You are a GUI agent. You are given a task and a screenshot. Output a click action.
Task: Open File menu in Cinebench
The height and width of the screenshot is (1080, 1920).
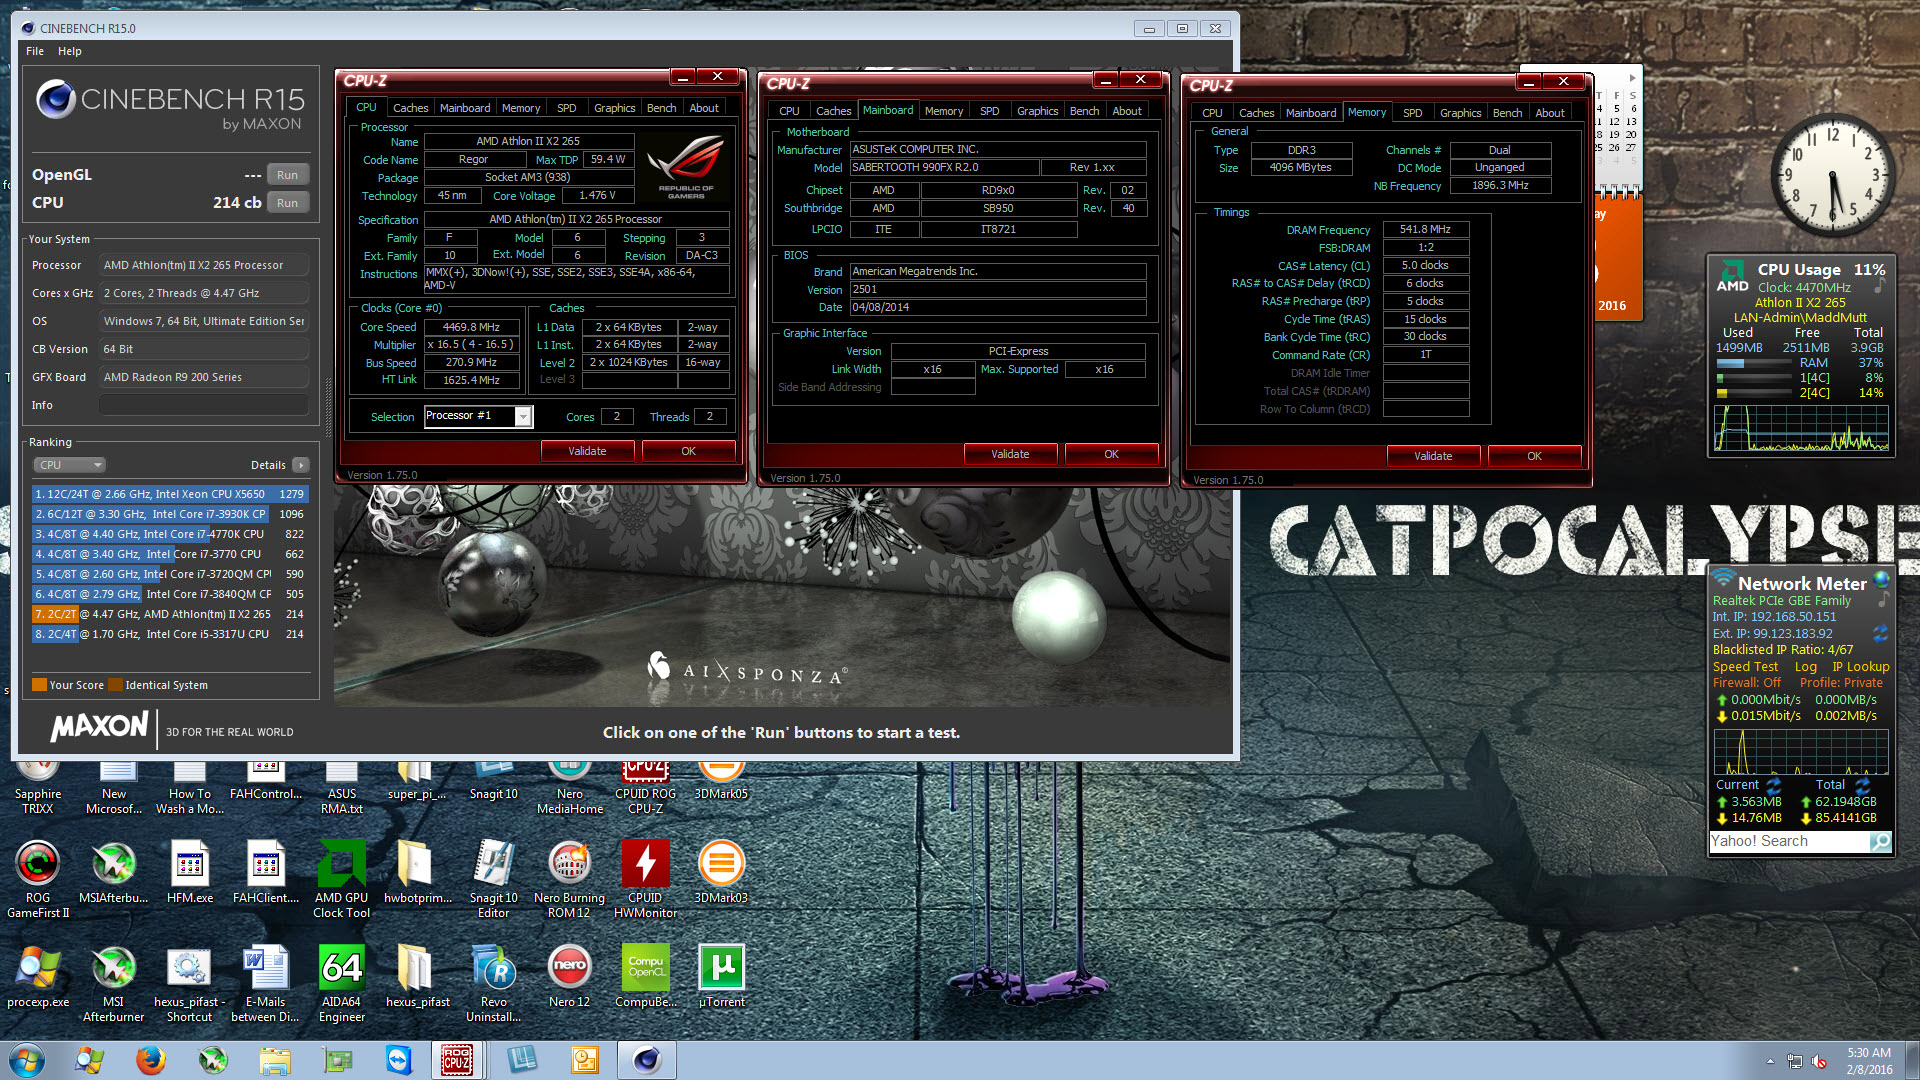(35, 51)
